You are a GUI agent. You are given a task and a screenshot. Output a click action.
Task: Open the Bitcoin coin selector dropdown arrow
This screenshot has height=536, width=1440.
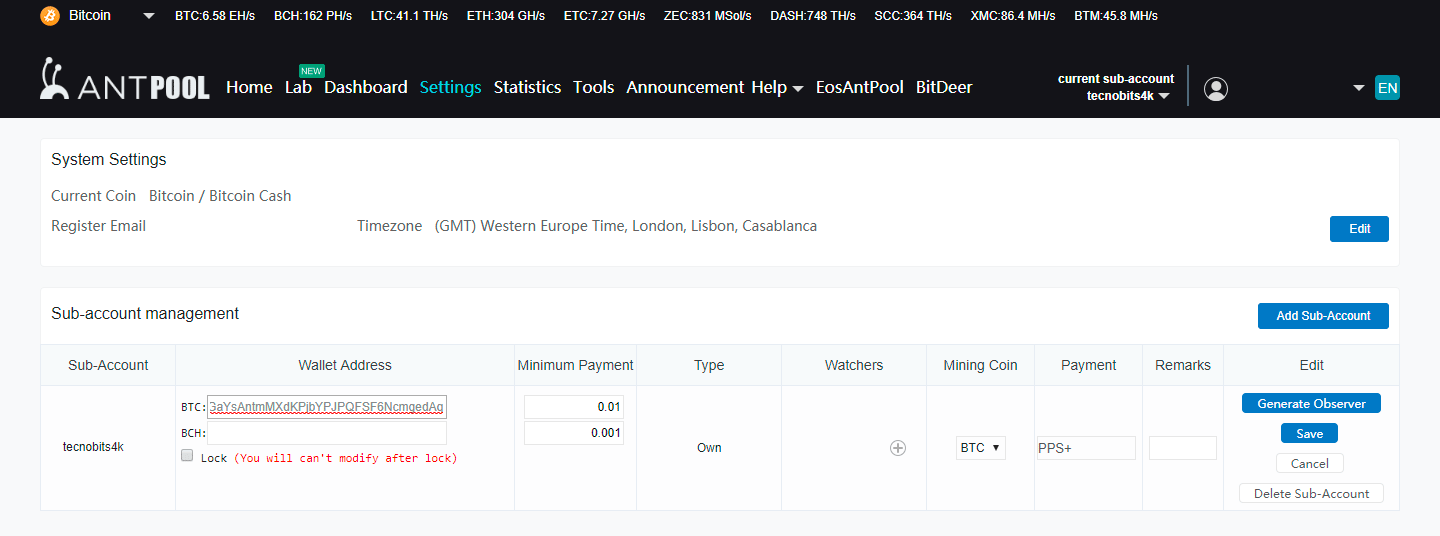point(149,16)
